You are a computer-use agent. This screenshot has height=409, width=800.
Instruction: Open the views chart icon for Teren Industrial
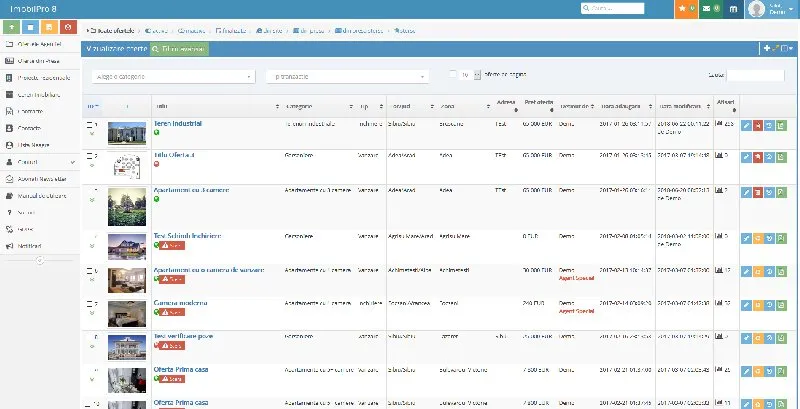[719, 123]
